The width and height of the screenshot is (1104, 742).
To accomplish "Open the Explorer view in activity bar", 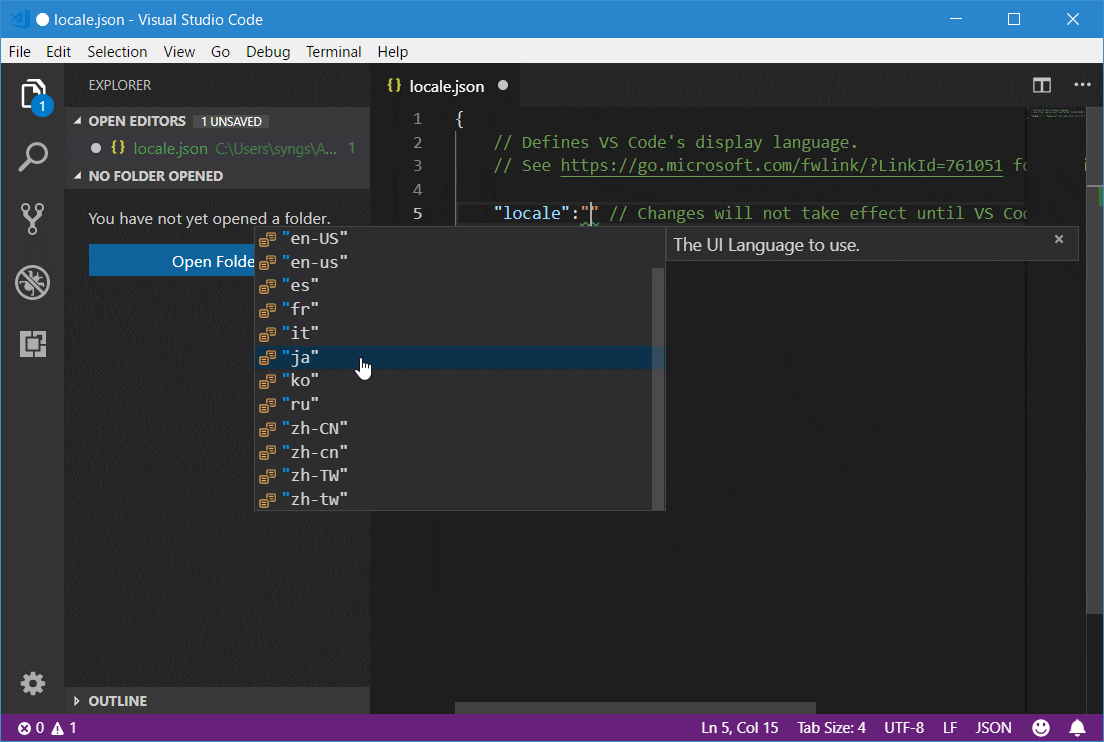I will pyautogui.click(x=33, y=96).
